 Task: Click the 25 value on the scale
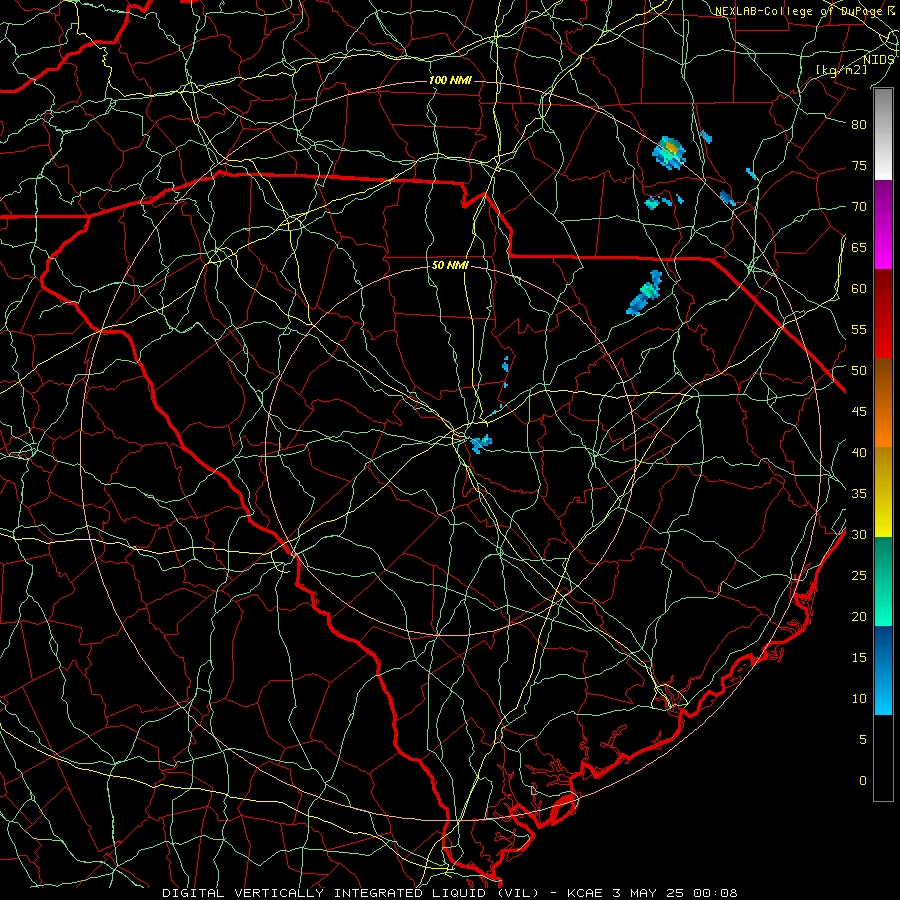pyautogui.click(x=859, y=576)
